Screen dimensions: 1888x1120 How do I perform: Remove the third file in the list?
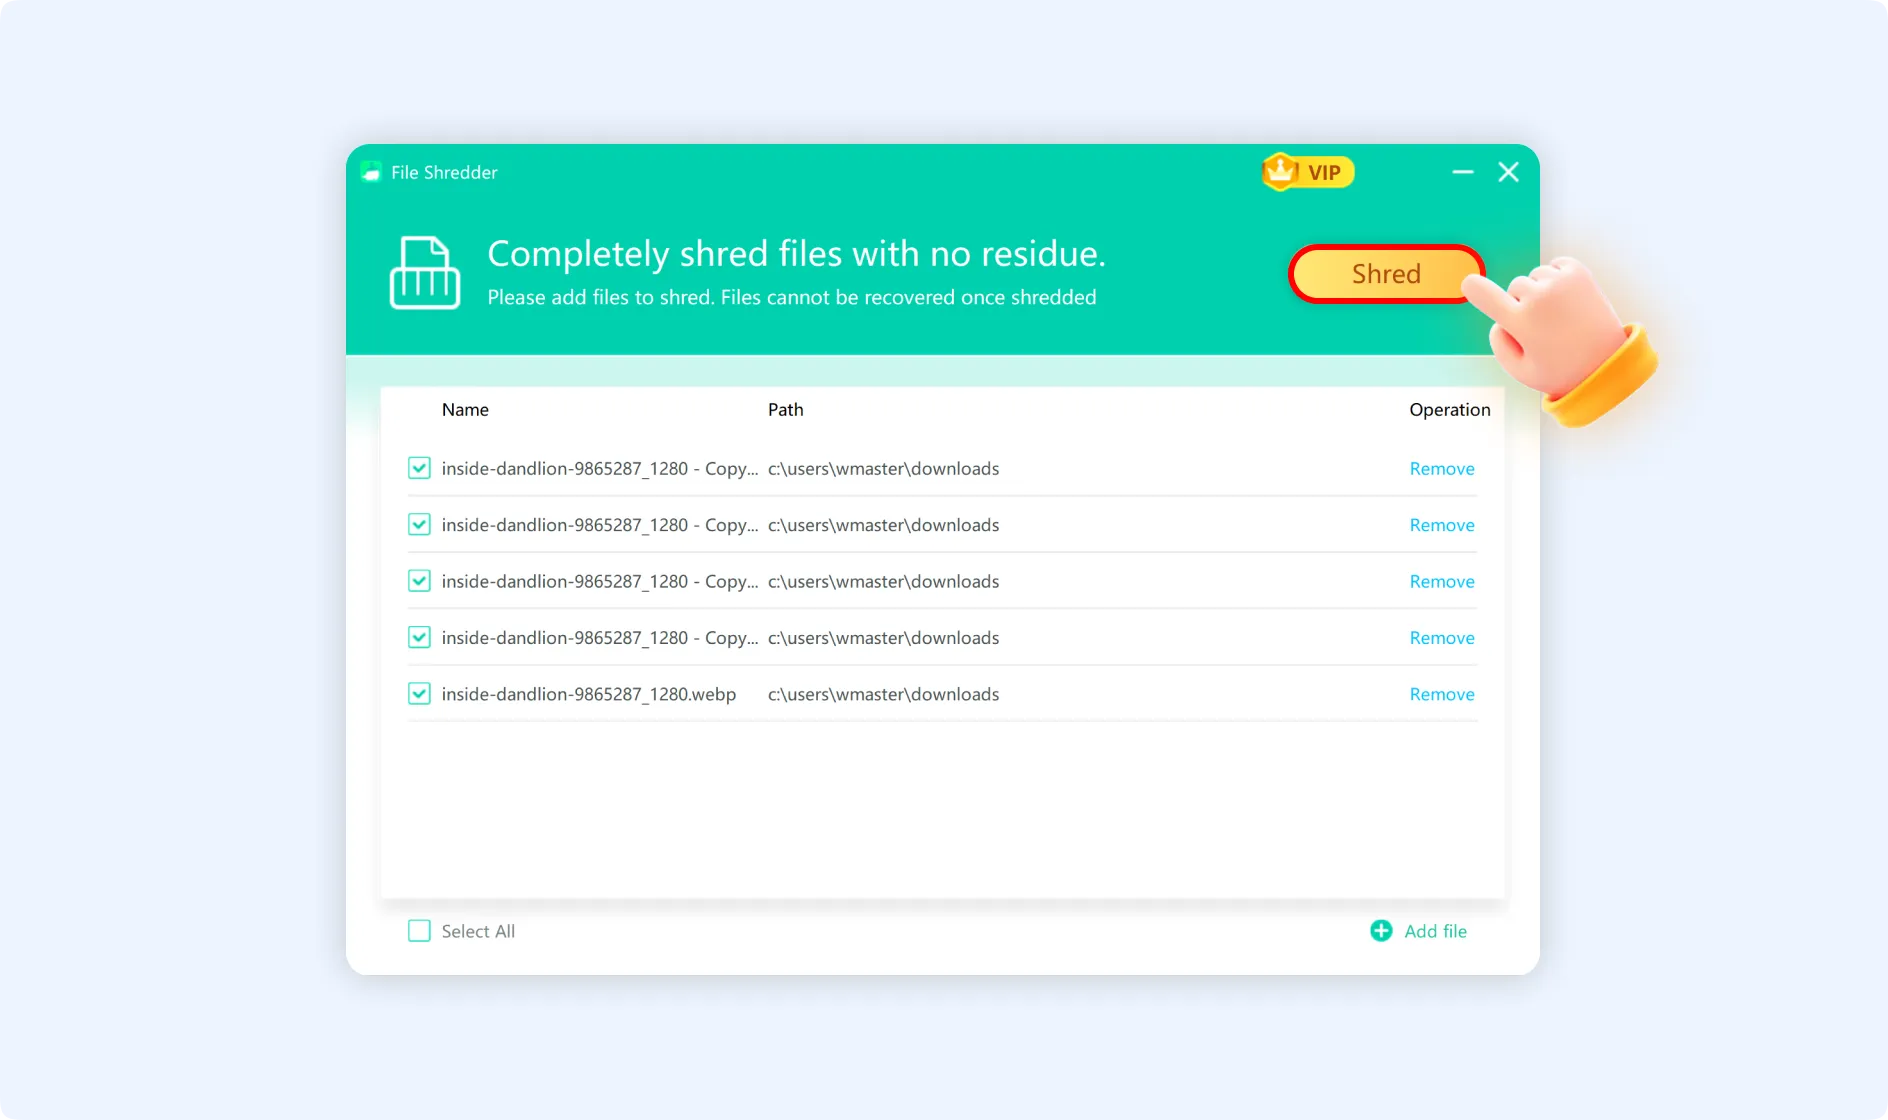[1442, 581]
